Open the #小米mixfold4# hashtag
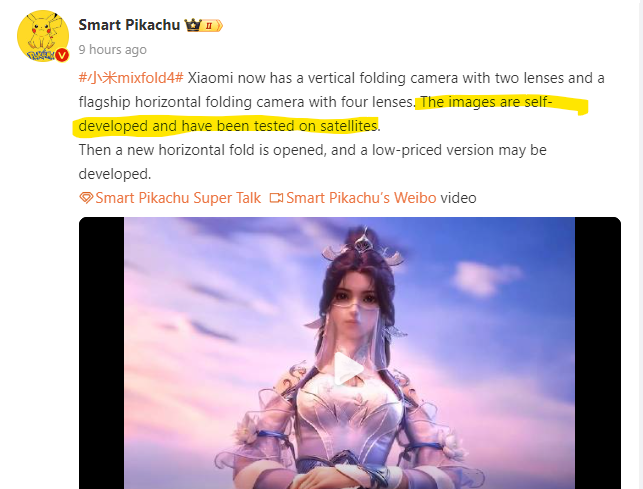Viewport: 643px width, 489px height. (131, 78)
